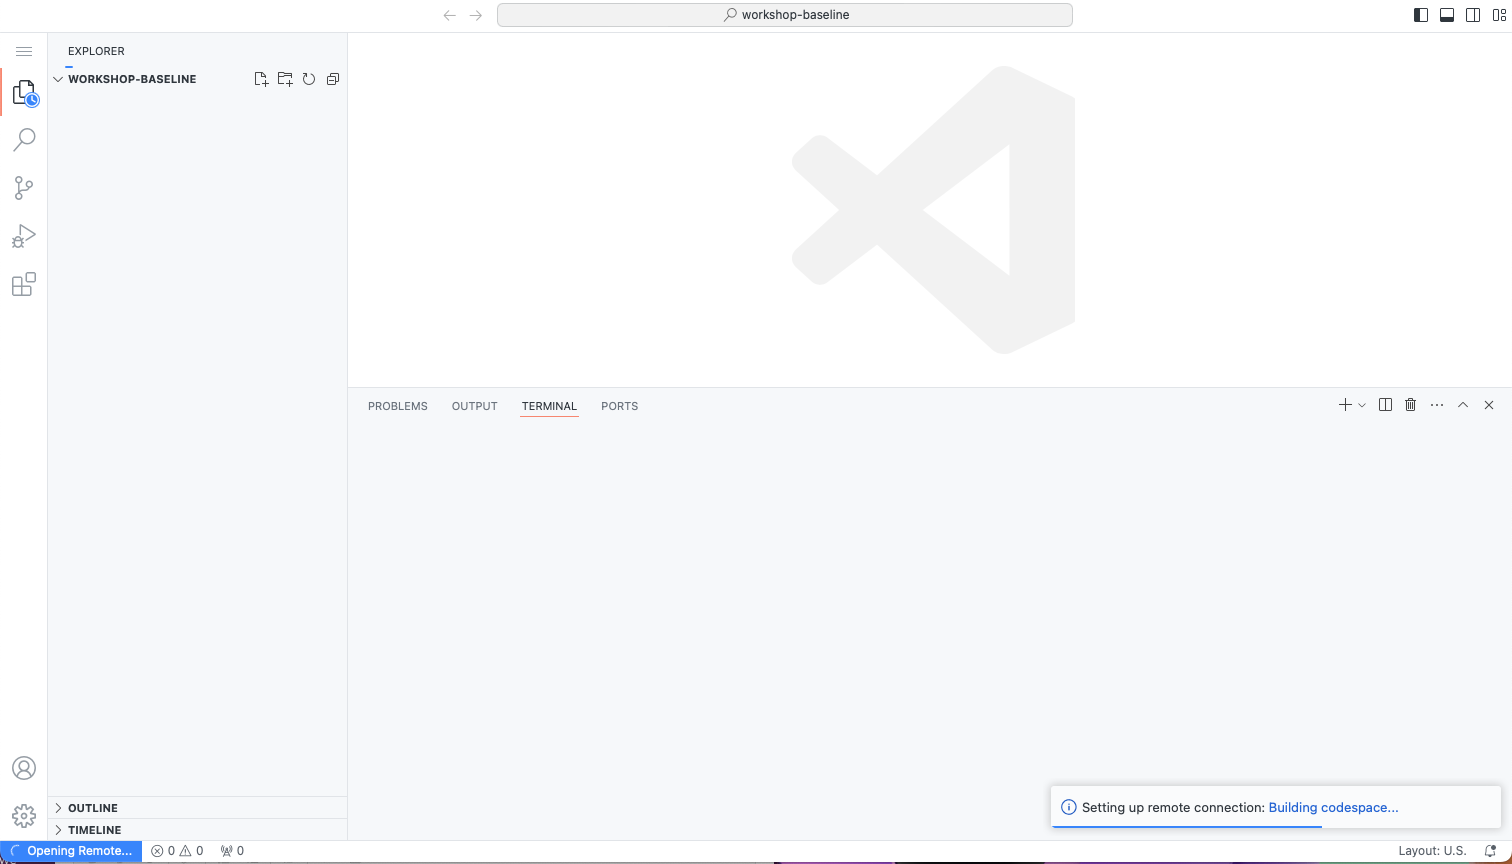Open the Customize Layout menu
The height and width of the screenshot is (864, 1512).
(1499, 15)
